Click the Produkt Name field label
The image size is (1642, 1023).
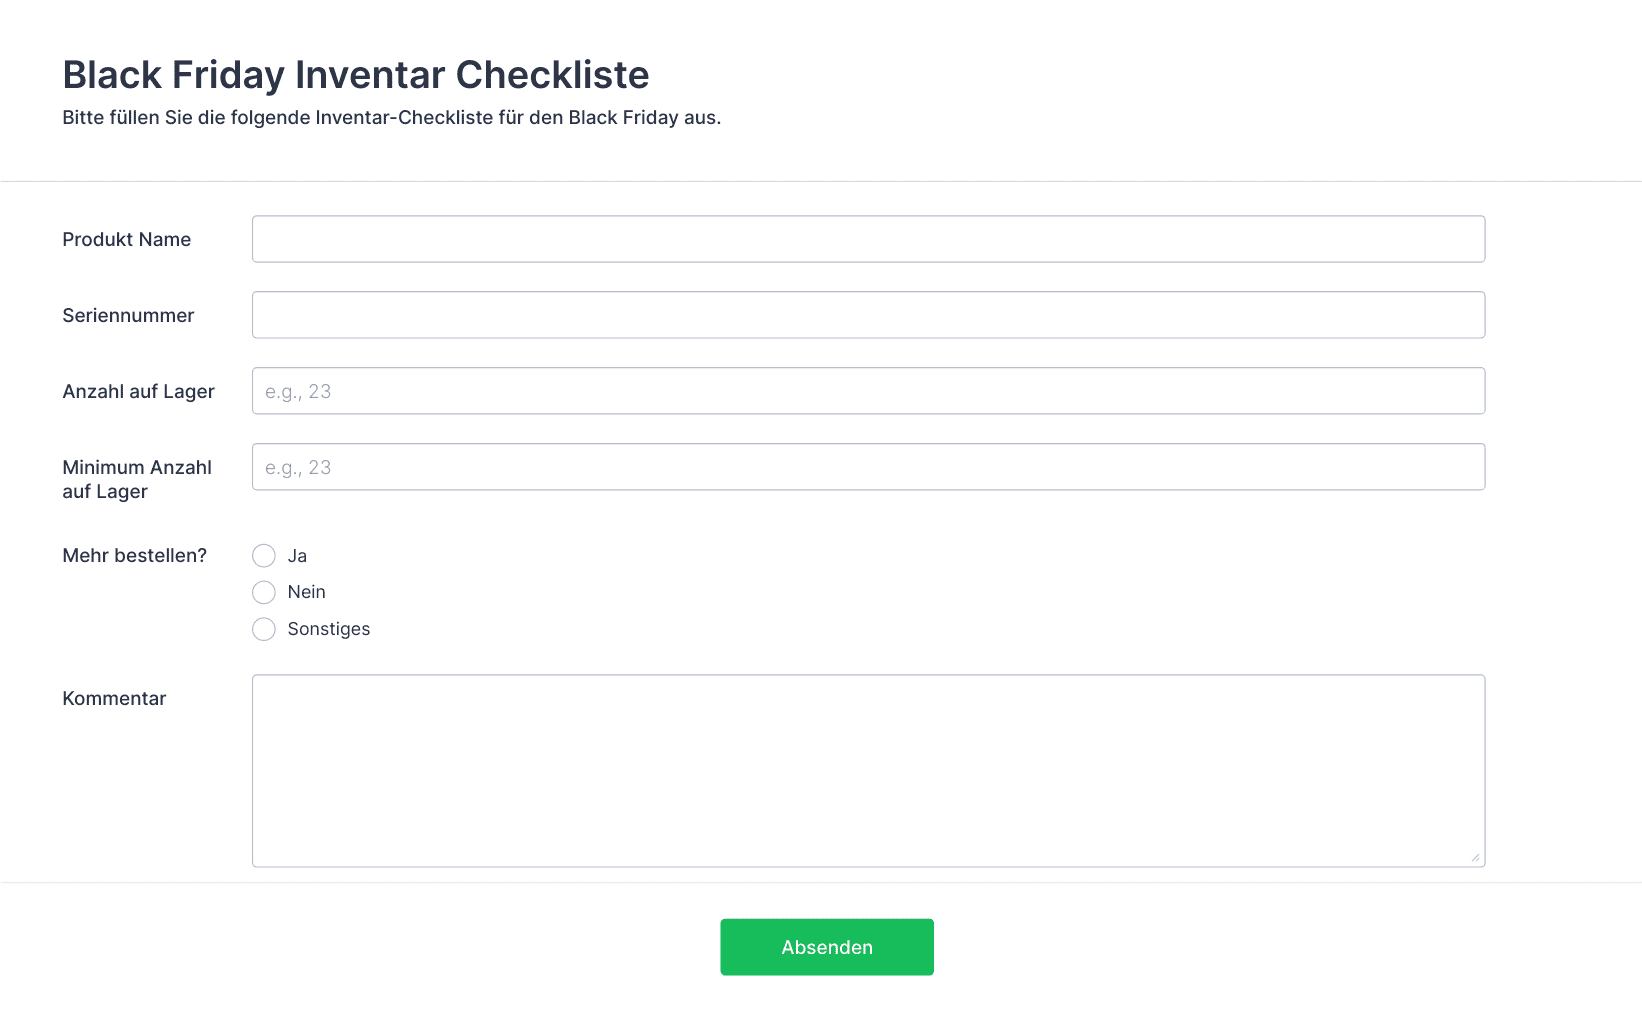(x=127, y=239)
